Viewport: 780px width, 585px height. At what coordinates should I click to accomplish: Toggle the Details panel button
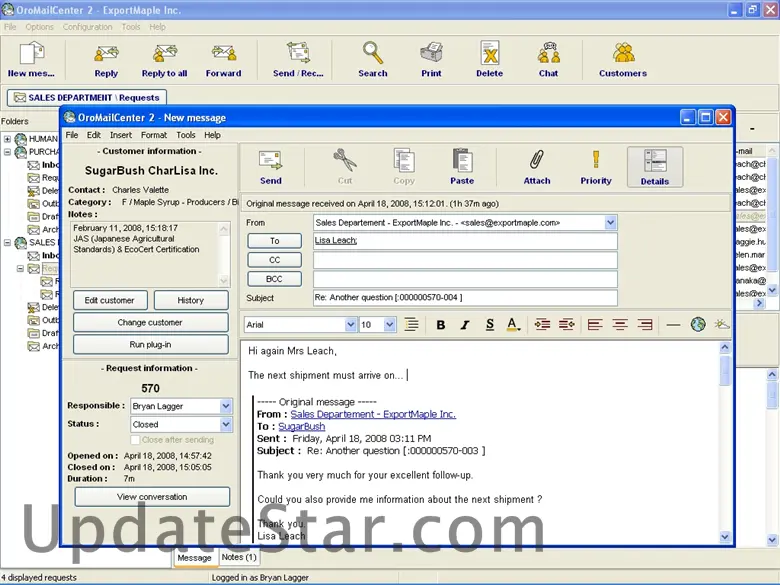coord(655,166)
